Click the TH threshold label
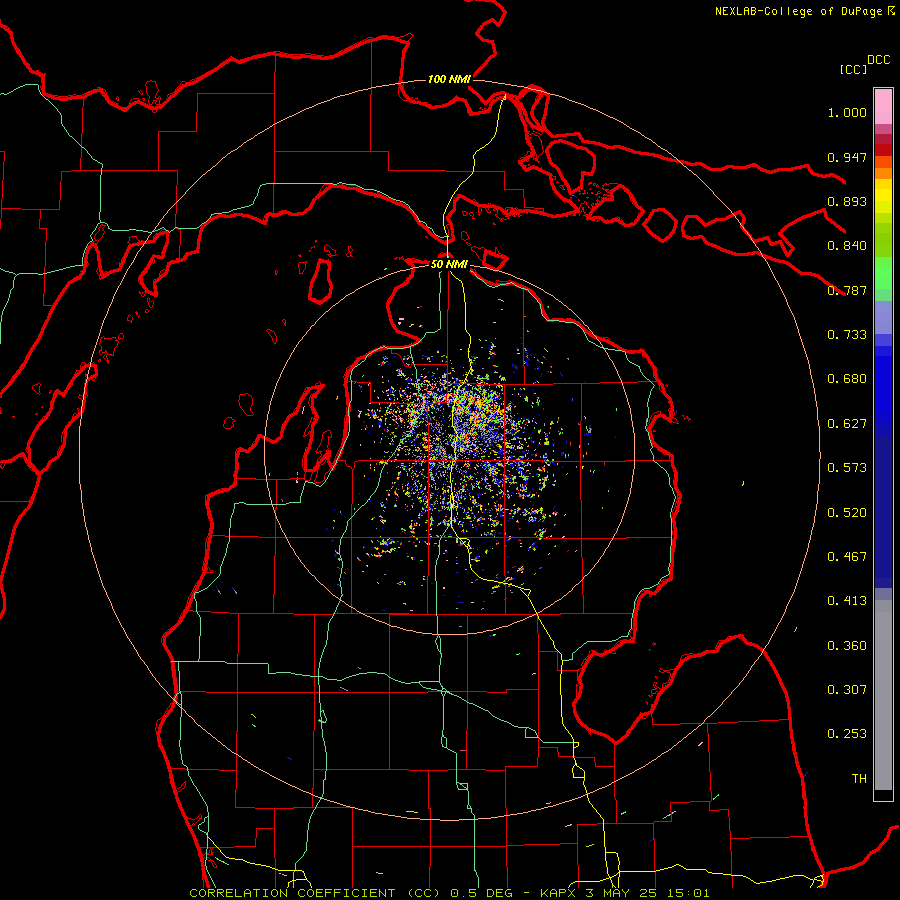Image resolution: width=900 pixels, height=900 pixels. [x=859, y=779]
